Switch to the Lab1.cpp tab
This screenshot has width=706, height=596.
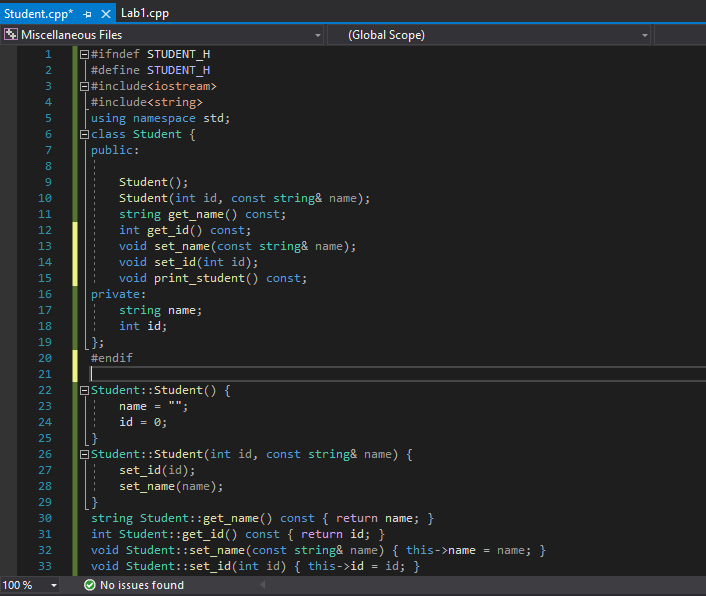pyautogui.click(x=145, y=13)
